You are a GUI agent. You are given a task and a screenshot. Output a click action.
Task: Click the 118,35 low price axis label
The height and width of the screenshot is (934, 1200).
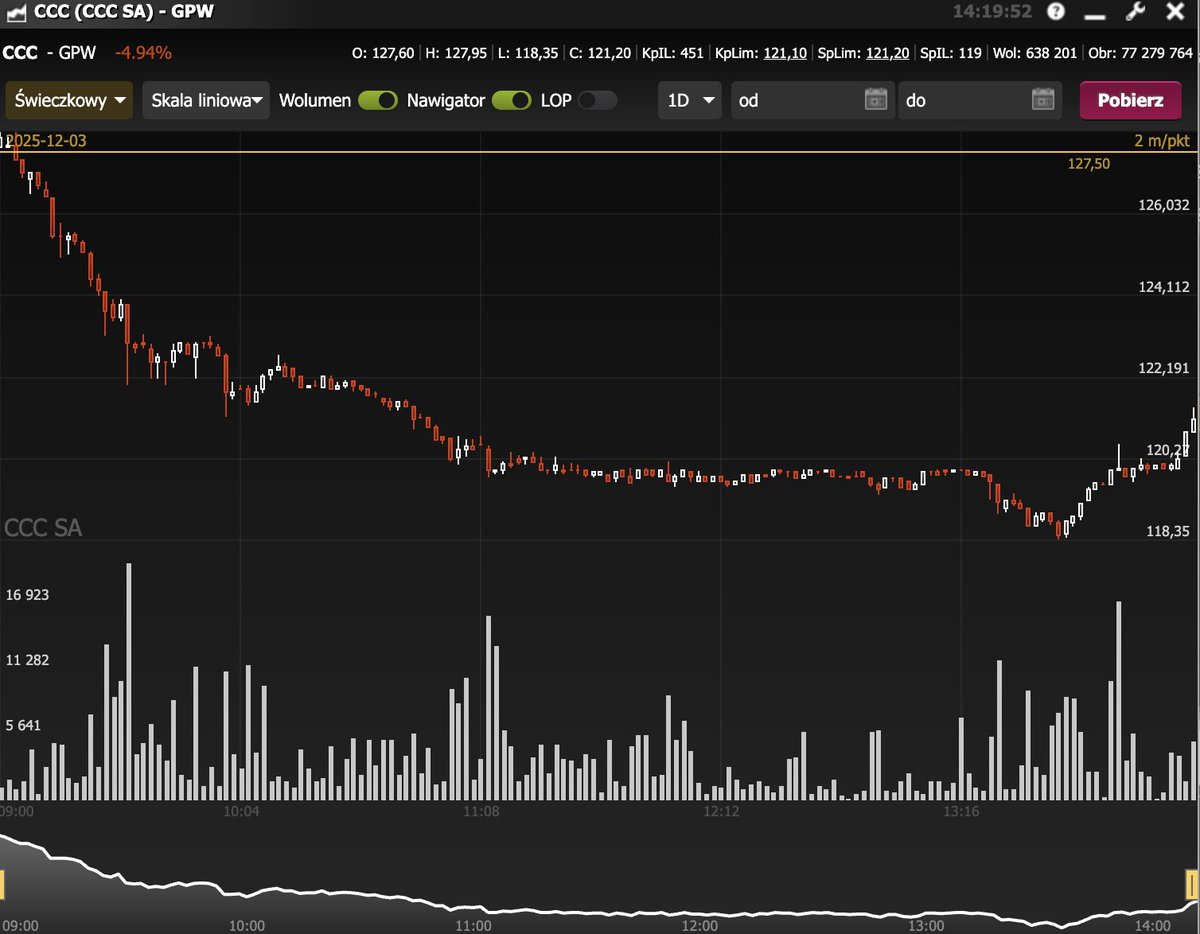1168,532
